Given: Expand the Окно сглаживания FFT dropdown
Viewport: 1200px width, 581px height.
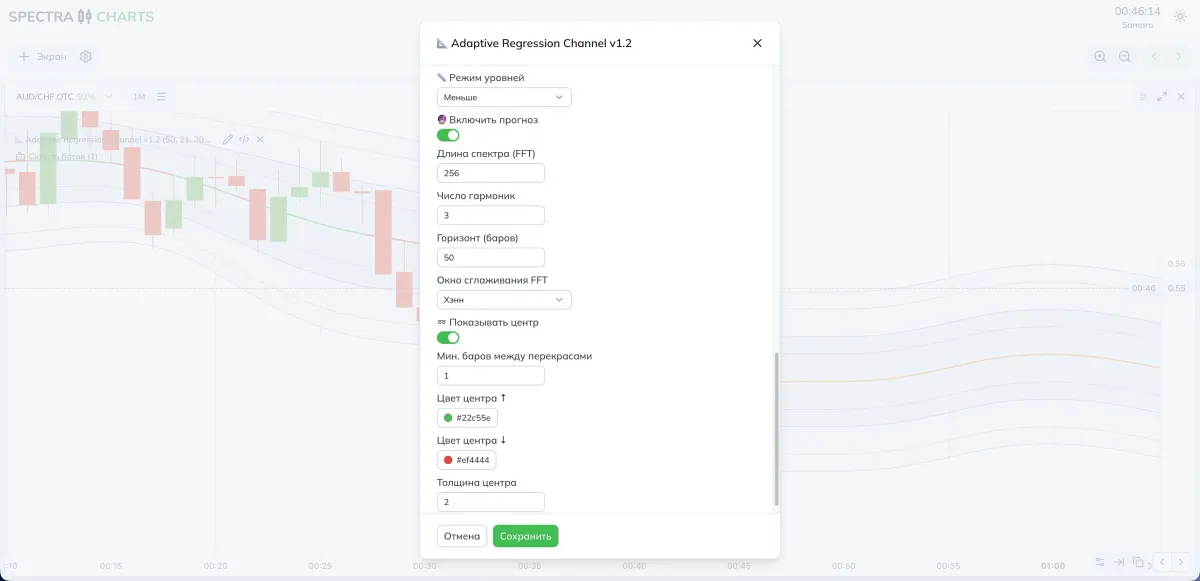Looking at the screenshot, I should point(504,300).
